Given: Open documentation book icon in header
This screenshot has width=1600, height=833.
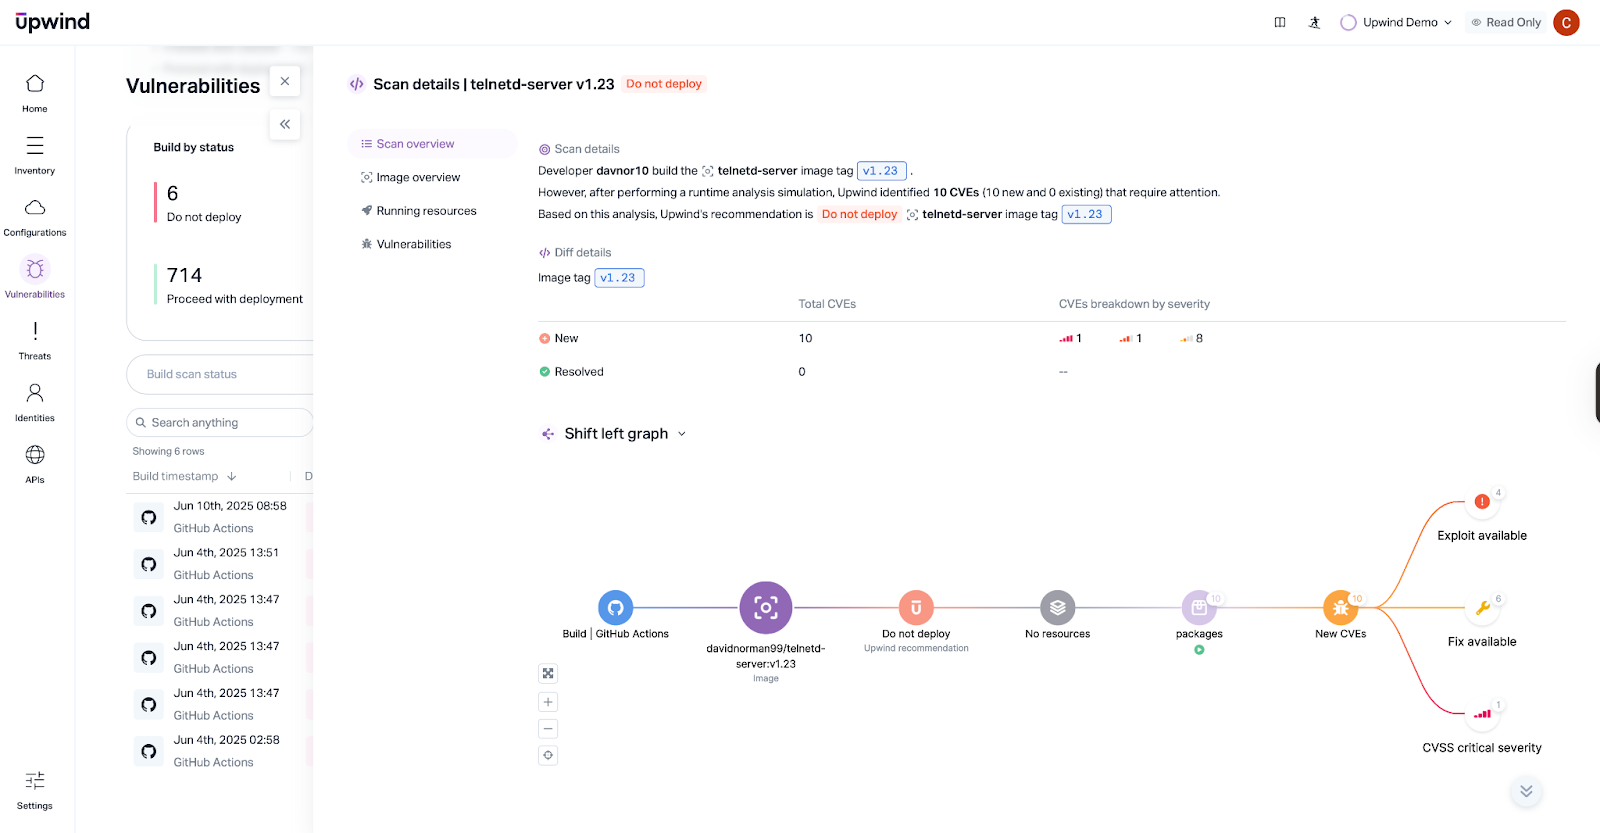Looking at the screenshot, I should click(x=1280, y=22).
